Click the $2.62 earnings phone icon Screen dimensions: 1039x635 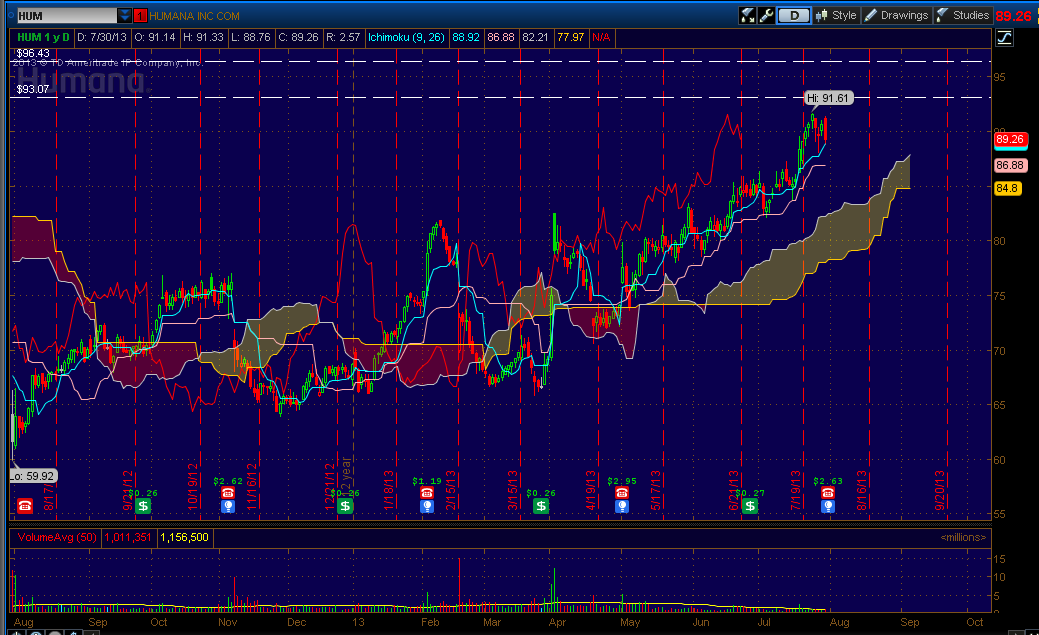[x=228, y=492]
